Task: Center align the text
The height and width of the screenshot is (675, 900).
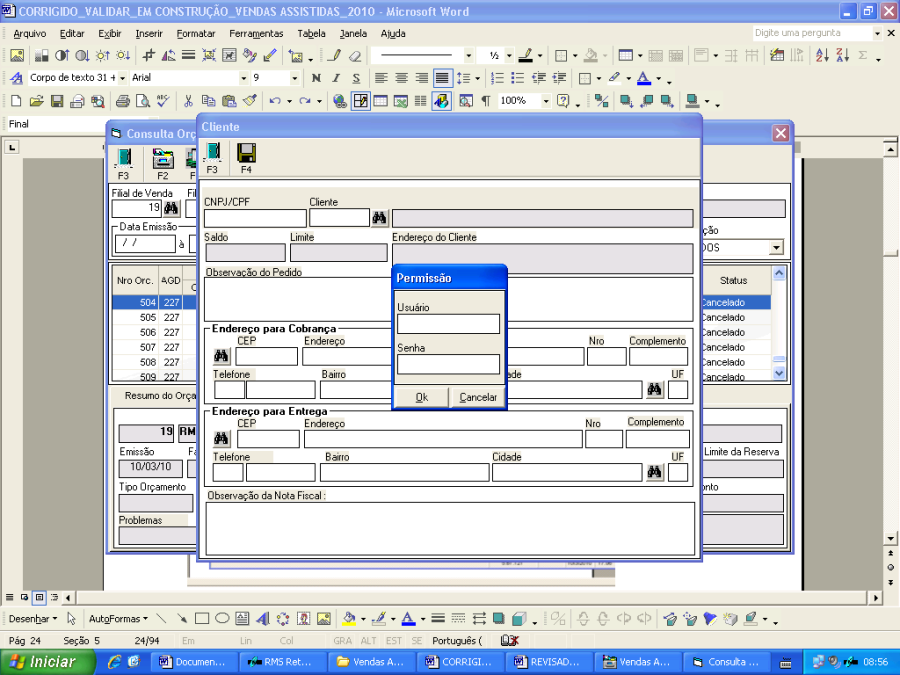Action: coord(401,77)
